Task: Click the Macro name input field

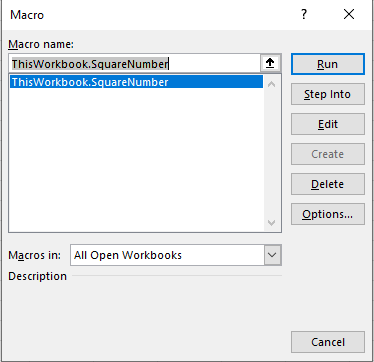Action: coord(135,63)
